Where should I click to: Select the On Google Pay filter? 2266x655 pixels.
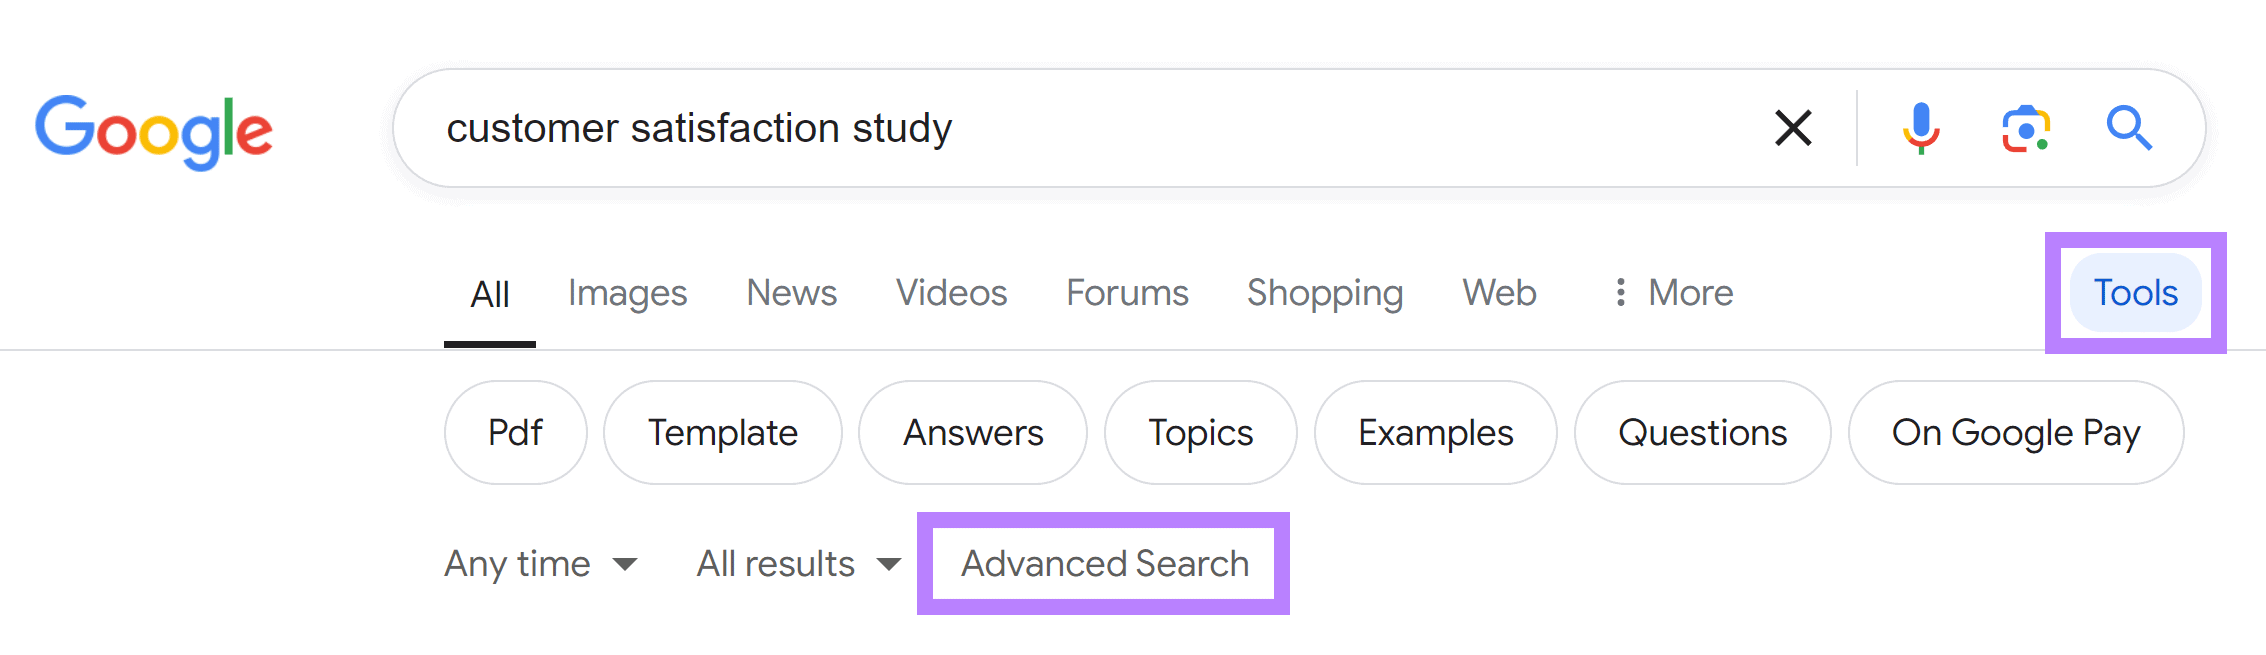[x=2015, y=432]
